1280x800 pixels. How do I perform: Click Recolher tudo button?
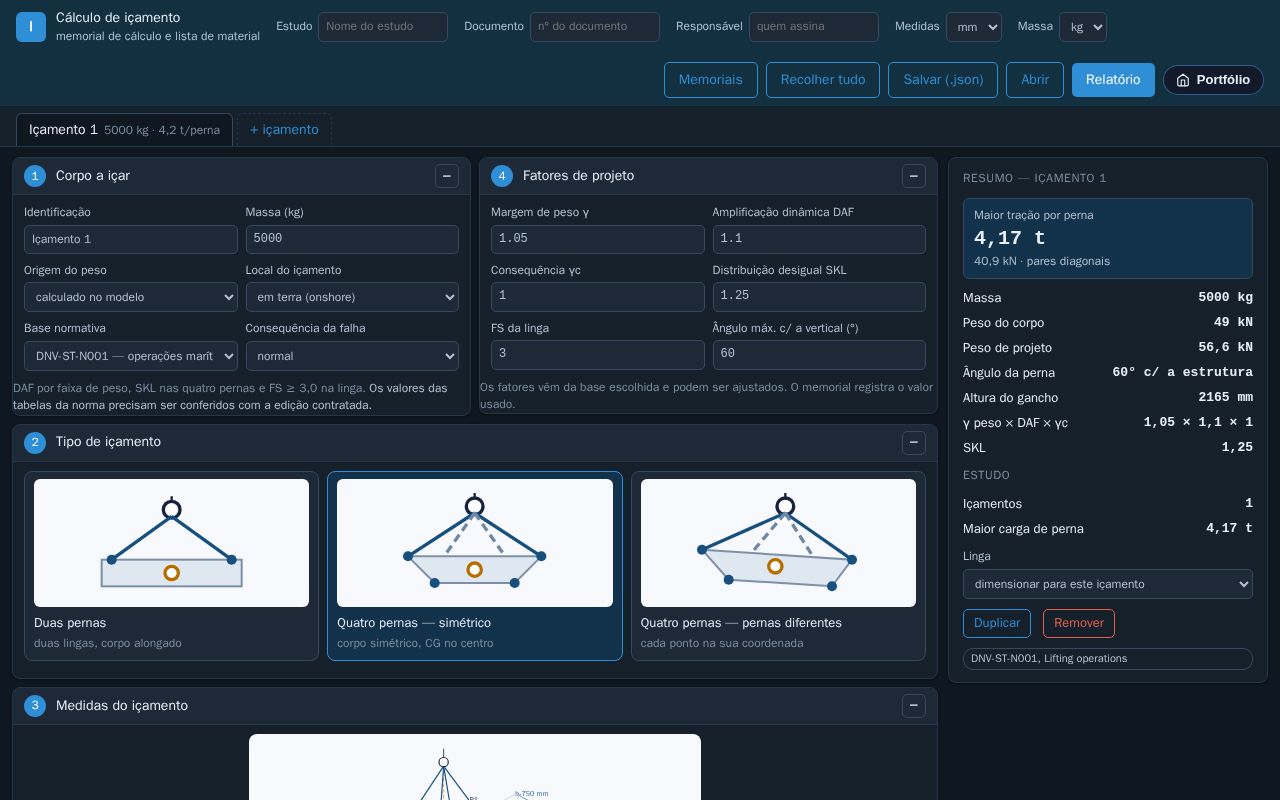[823, 80]
